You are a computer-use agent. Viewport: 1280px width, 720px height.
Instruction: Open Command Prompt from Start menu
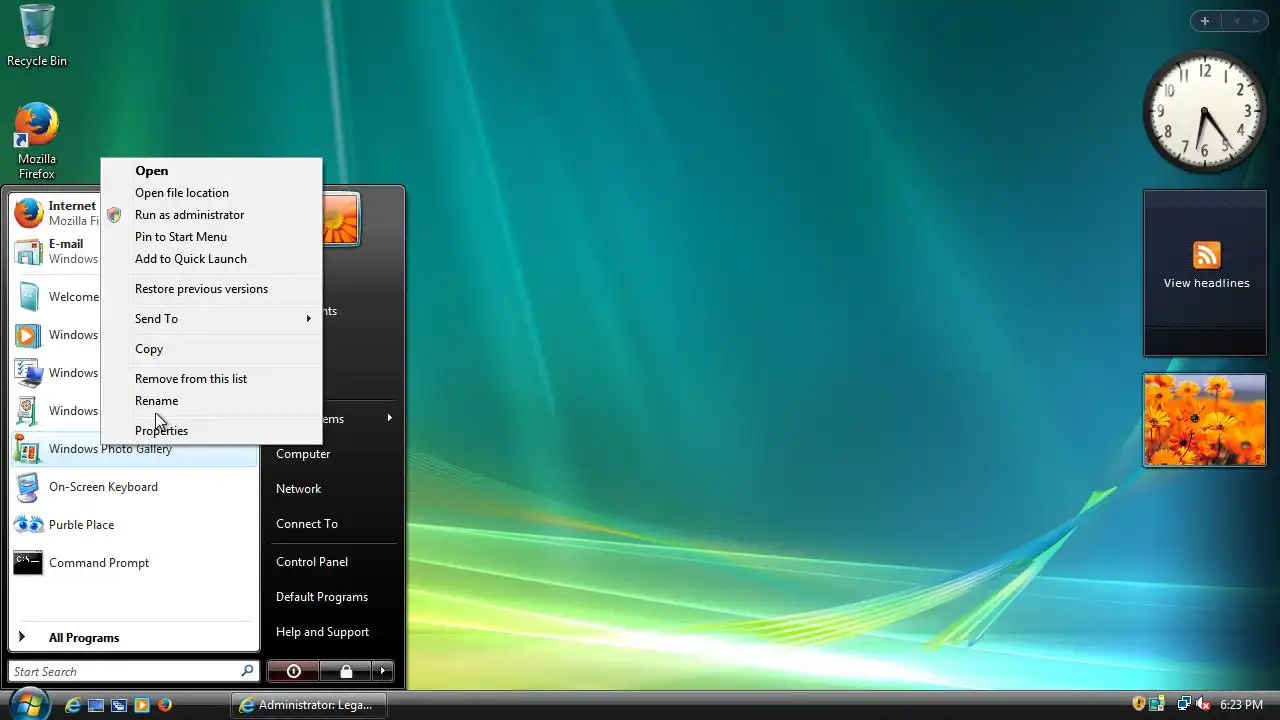(x=133, y=563)
